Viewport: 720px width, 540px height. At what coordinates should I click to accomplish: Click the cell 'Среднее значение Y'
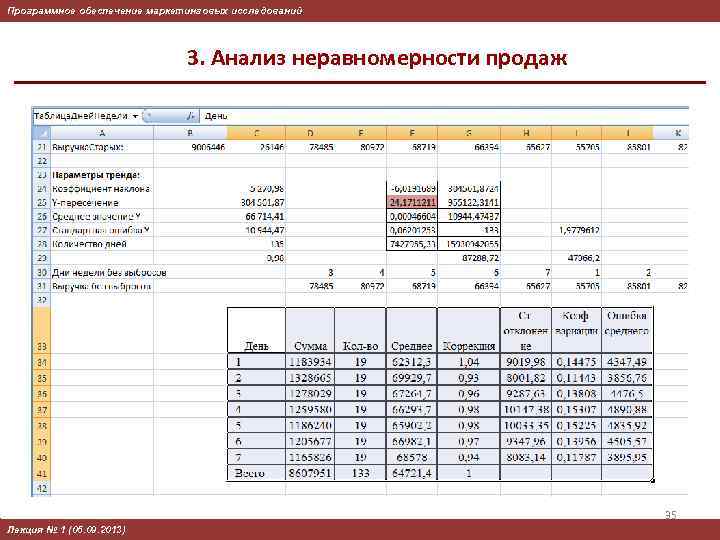102,216
